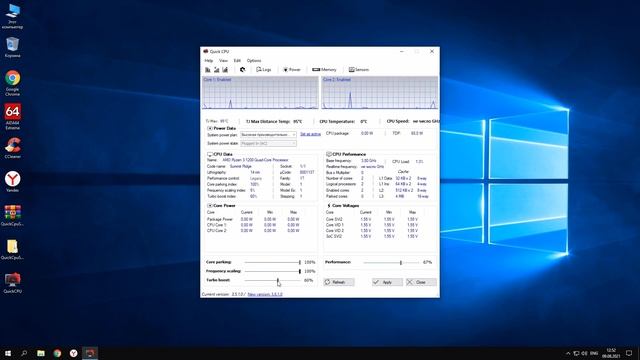
Task: Click the CPU Core 2 power row label
Action: tap(216, 231)
